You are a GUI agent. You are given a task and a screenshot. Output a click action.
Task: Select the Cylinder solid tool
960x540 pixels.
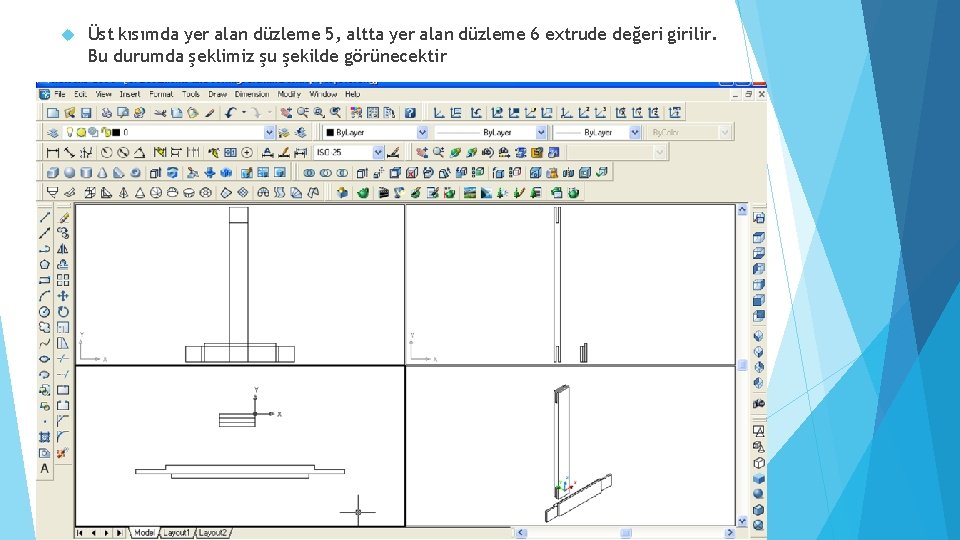(x=86, y=173)
